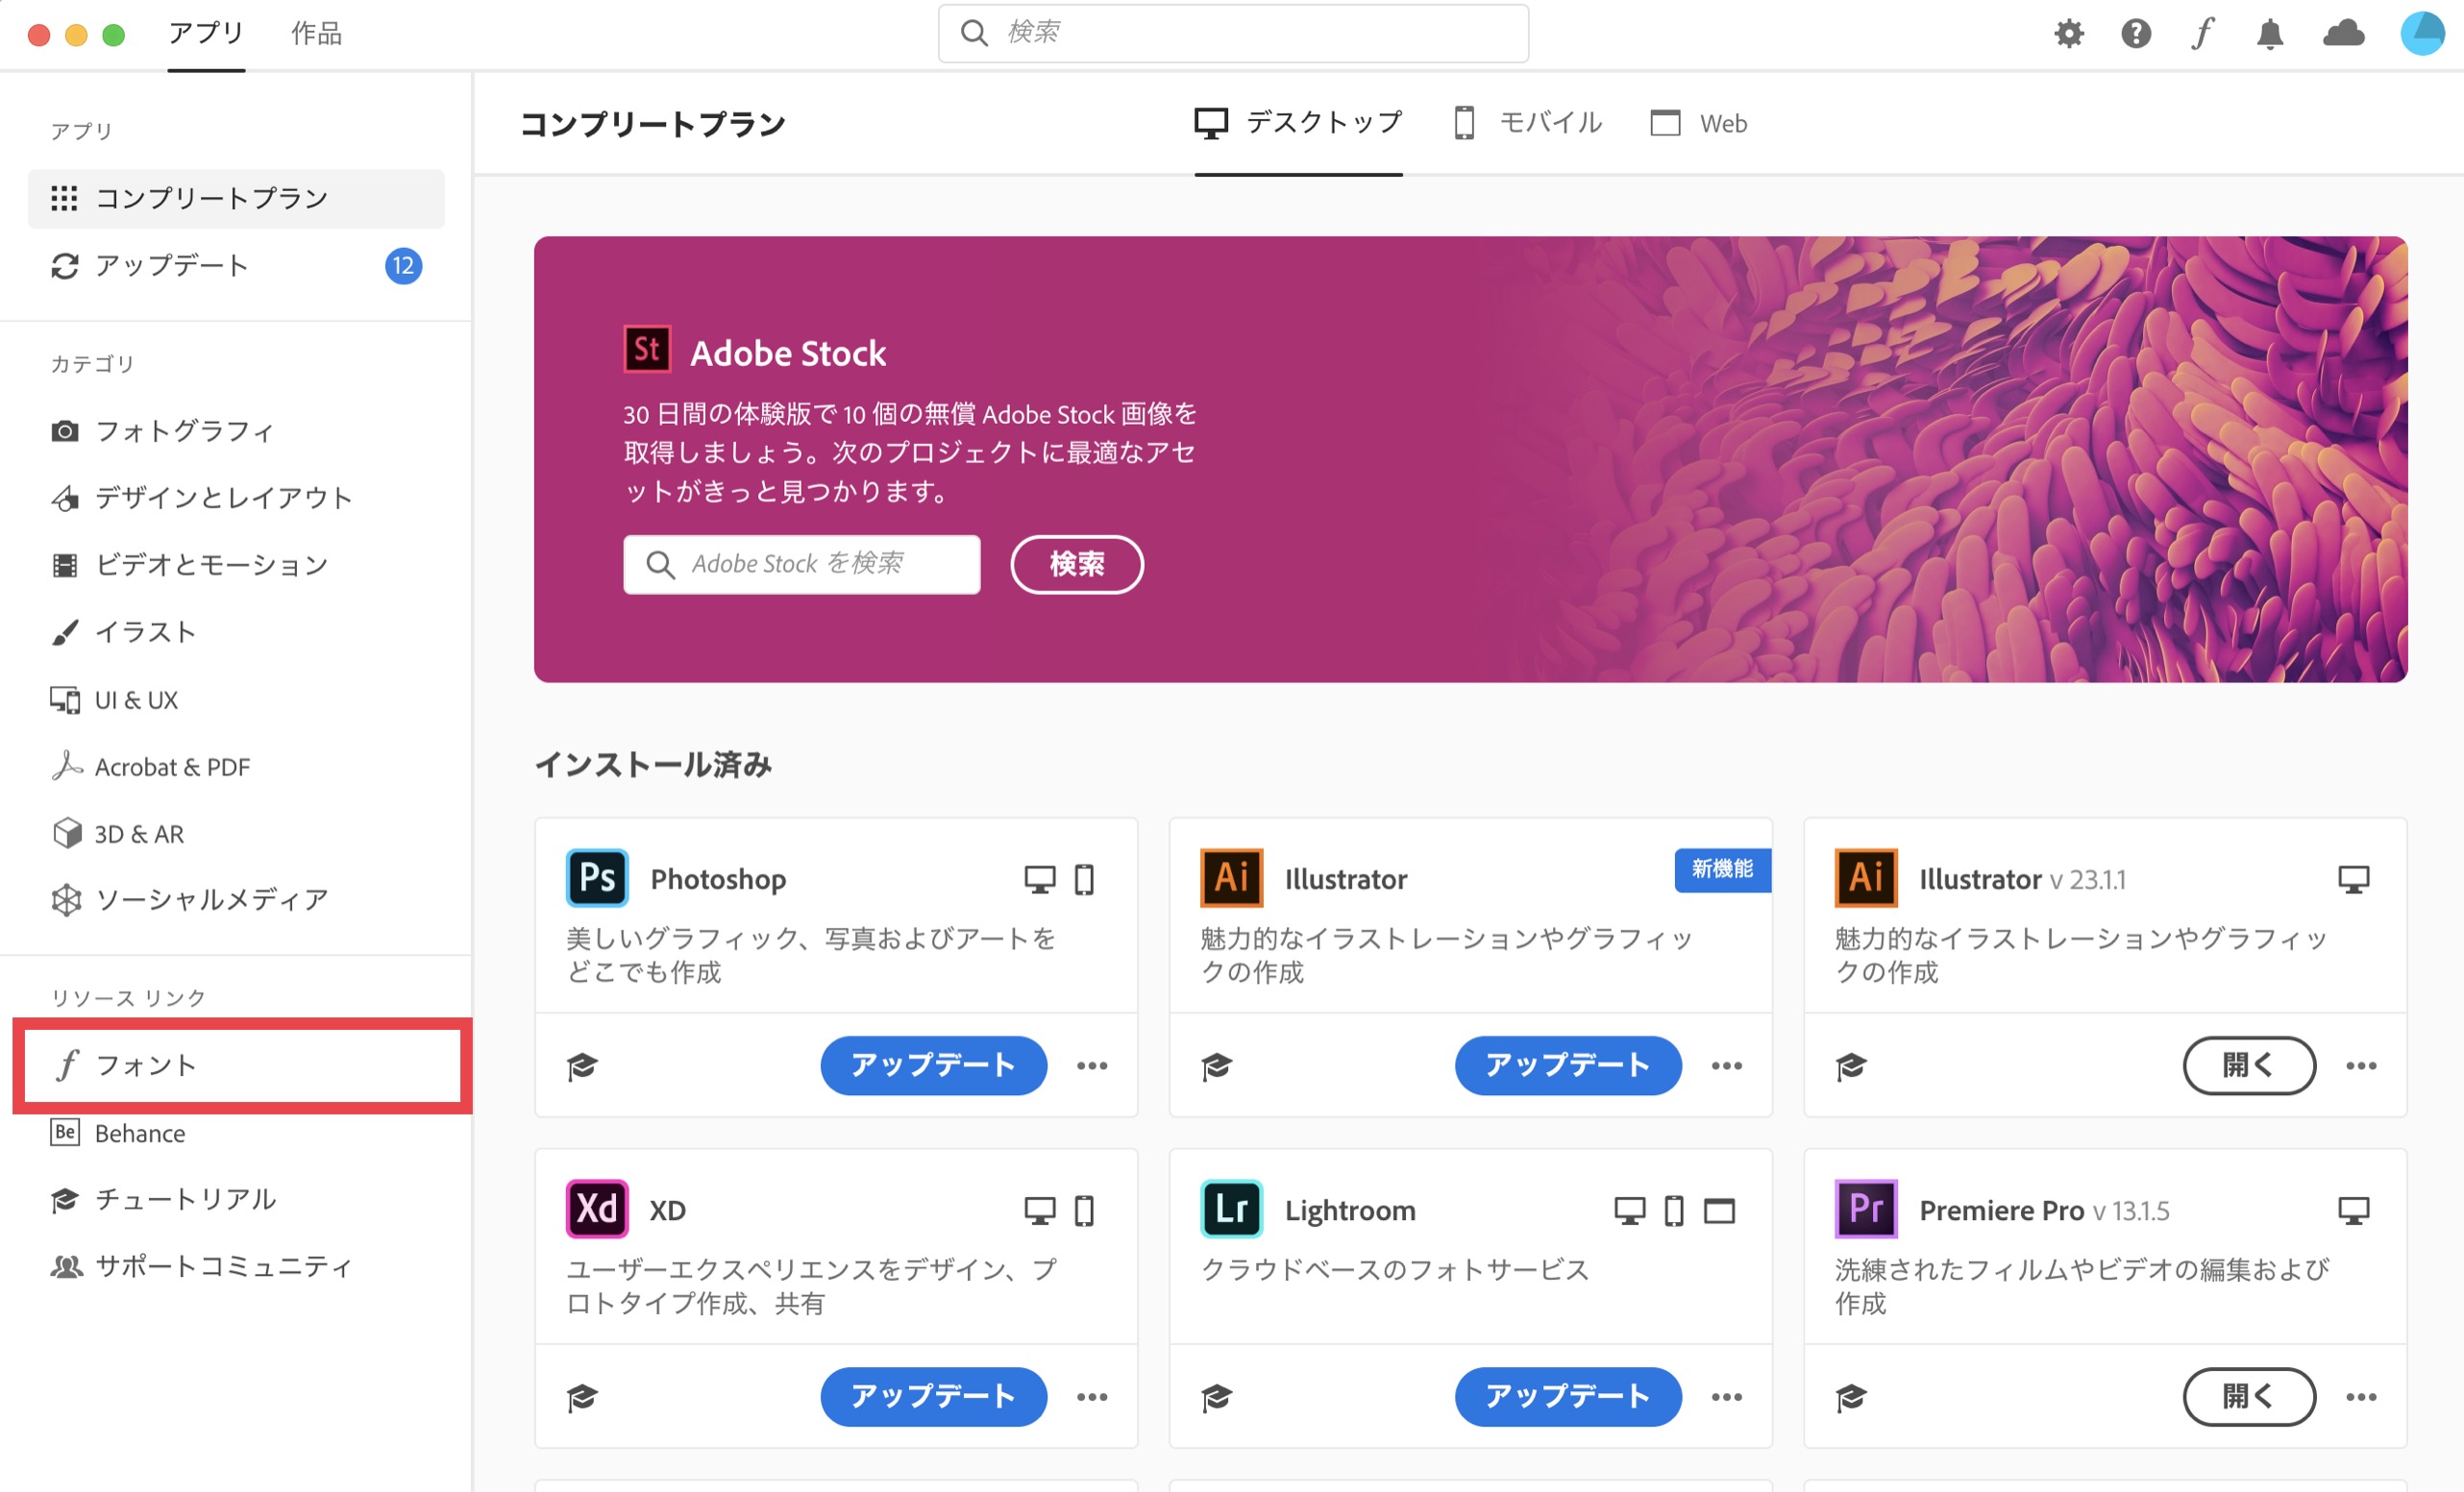Select アップデート in sidebar with 12 badge
The image size is (2464, 1492).
click(x=171, y=266)
